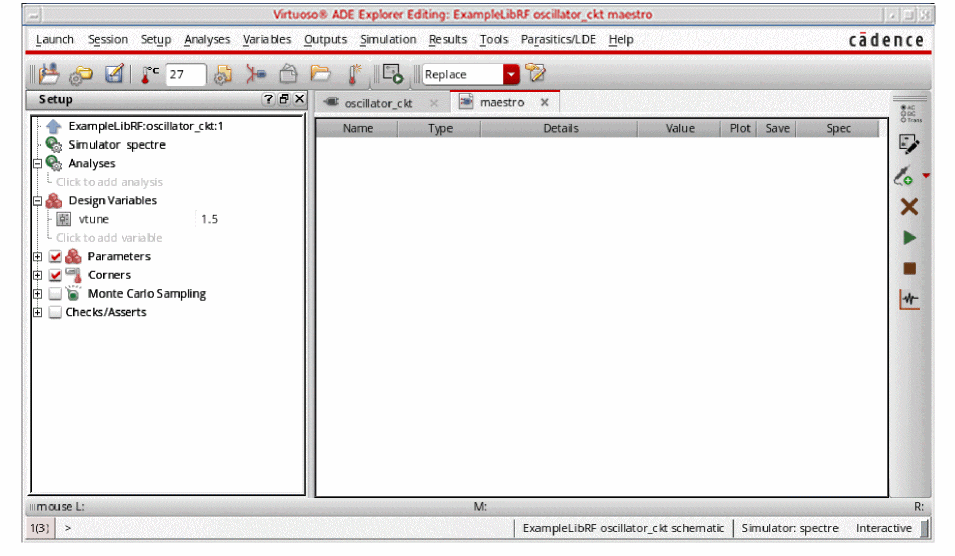The height and width of the screenshot is (556, 955).
Task: Click the open yellow folder icon
Action: point(320,74)
